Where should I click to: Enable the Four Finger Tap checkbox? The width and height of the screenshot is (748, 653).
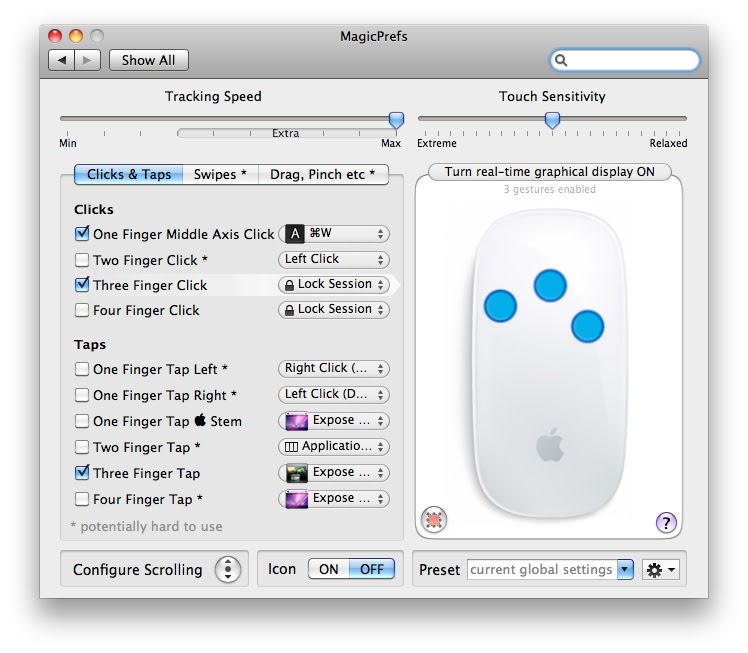(x=82, y=499)
